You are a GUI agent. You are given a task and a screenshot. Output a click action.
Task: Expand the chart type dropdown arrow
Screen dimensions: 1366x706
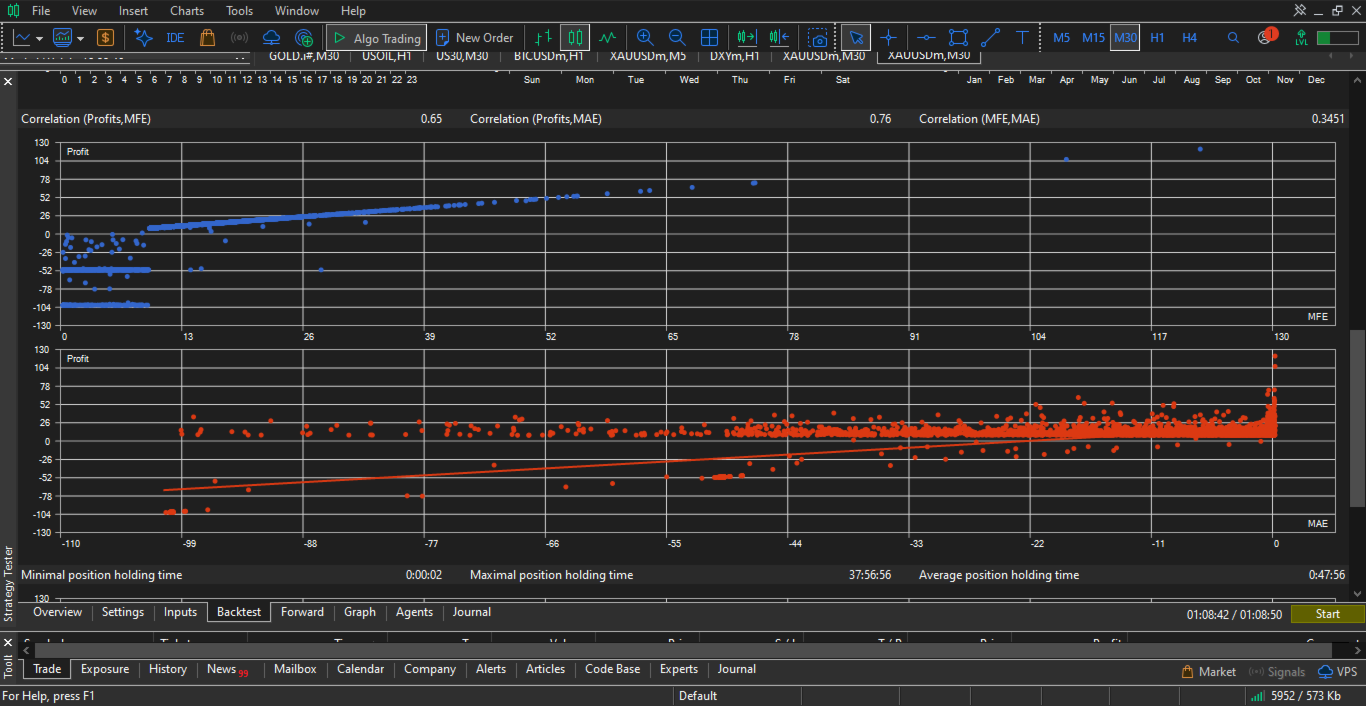tap(39, 38)
